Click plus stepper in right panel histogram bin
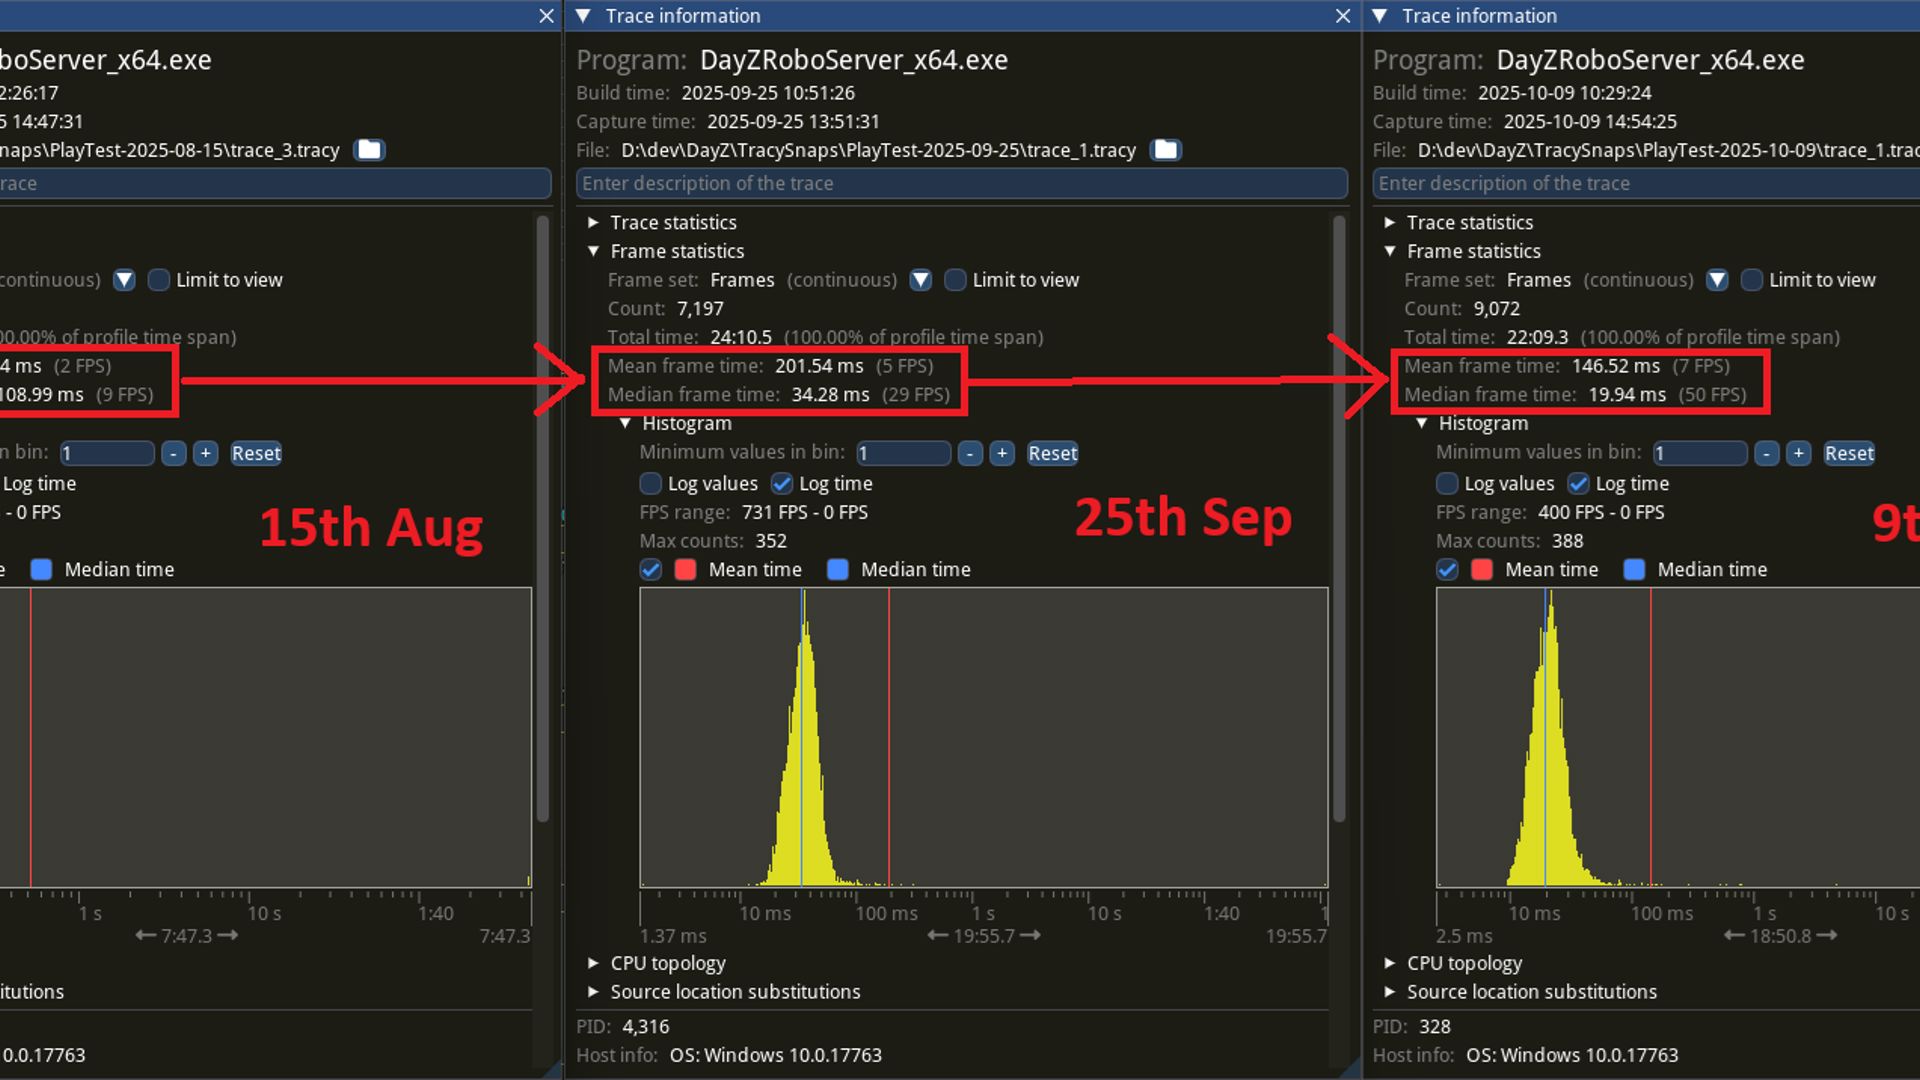 point(1798,453)
